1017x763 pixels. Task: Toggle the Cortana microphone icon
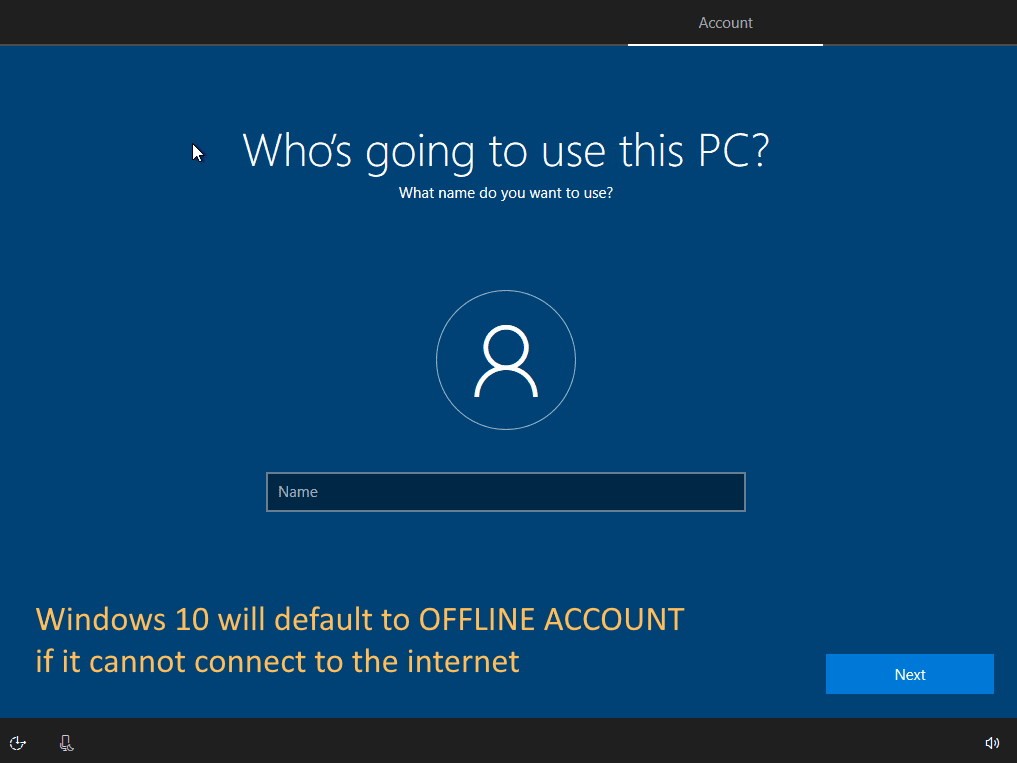[x=66, y=743]
